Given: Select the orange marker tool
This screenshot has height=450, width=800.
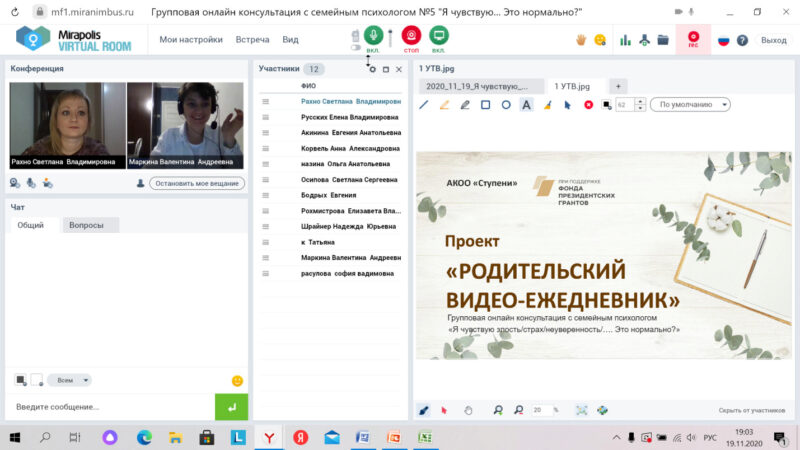Looking at the screenshot, I should (444, 105).
